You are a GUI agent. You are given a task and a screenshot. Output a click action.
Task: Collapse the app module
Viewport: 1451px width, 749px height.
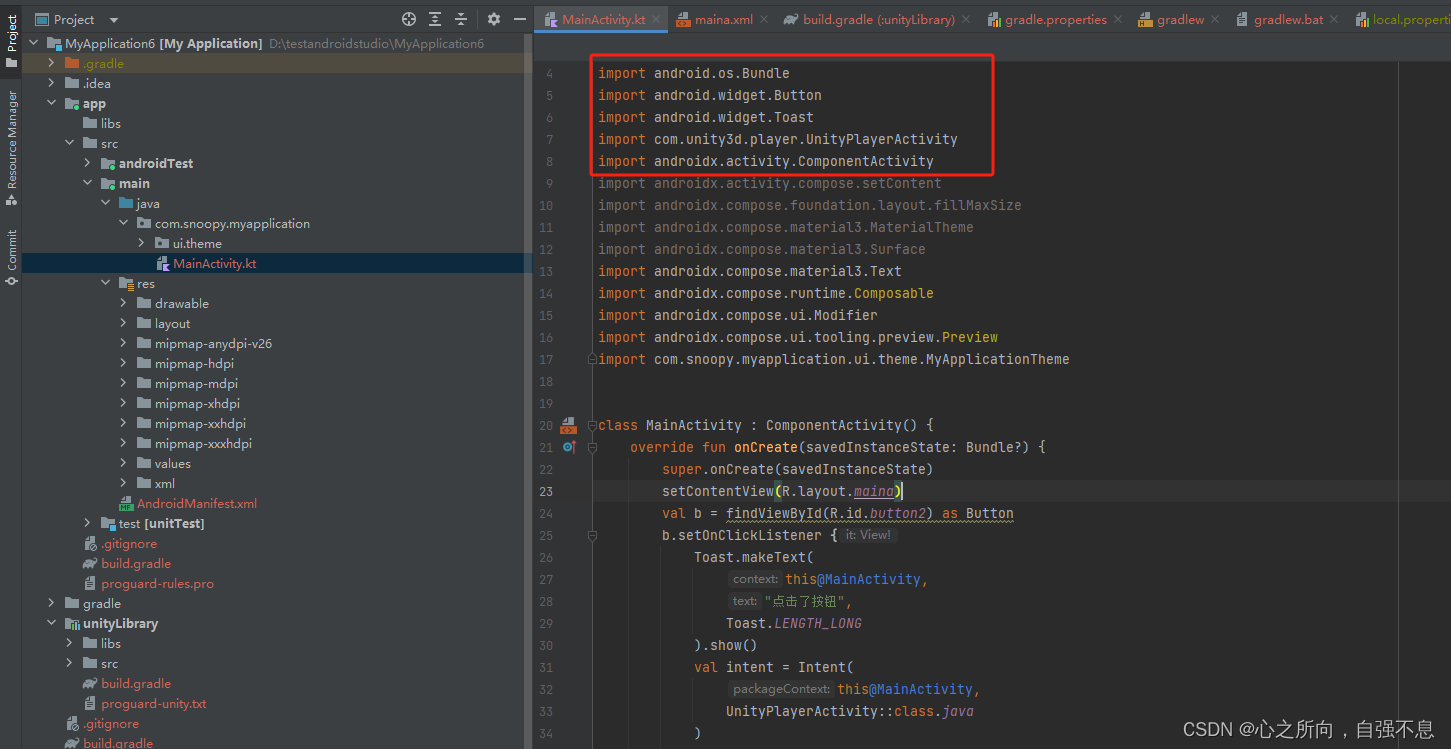[52, 103]
